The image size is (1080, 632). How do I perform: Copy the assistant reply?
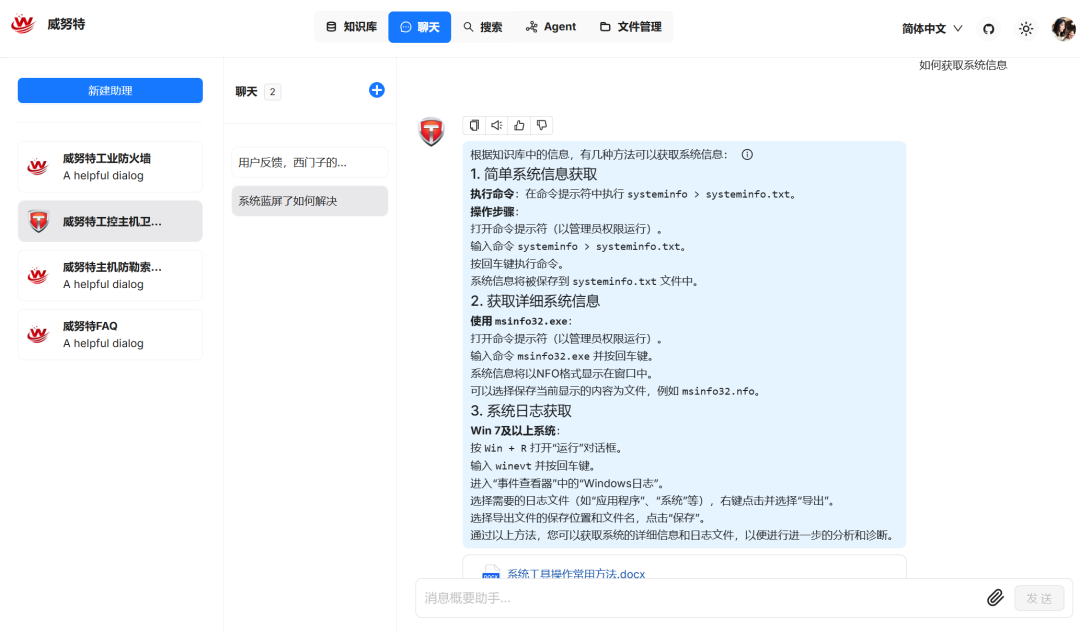pyautogui.click(x=474, y=125)
